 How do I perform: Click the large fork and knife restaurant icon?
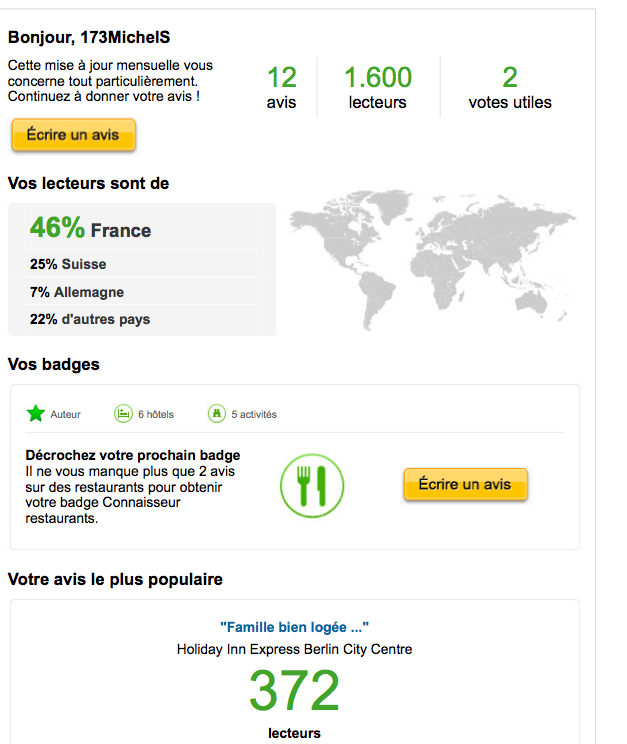click(x=311, y=485)
